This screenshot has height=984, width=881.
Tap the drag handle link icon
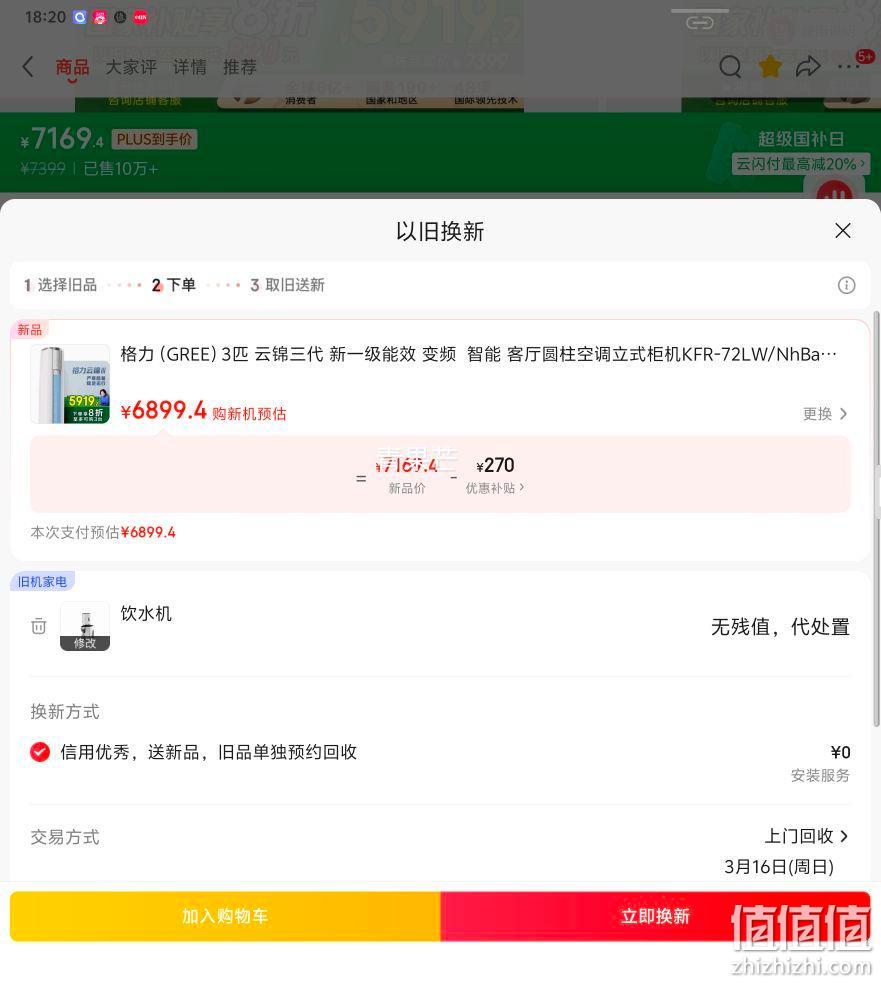[x=700, y=23]
